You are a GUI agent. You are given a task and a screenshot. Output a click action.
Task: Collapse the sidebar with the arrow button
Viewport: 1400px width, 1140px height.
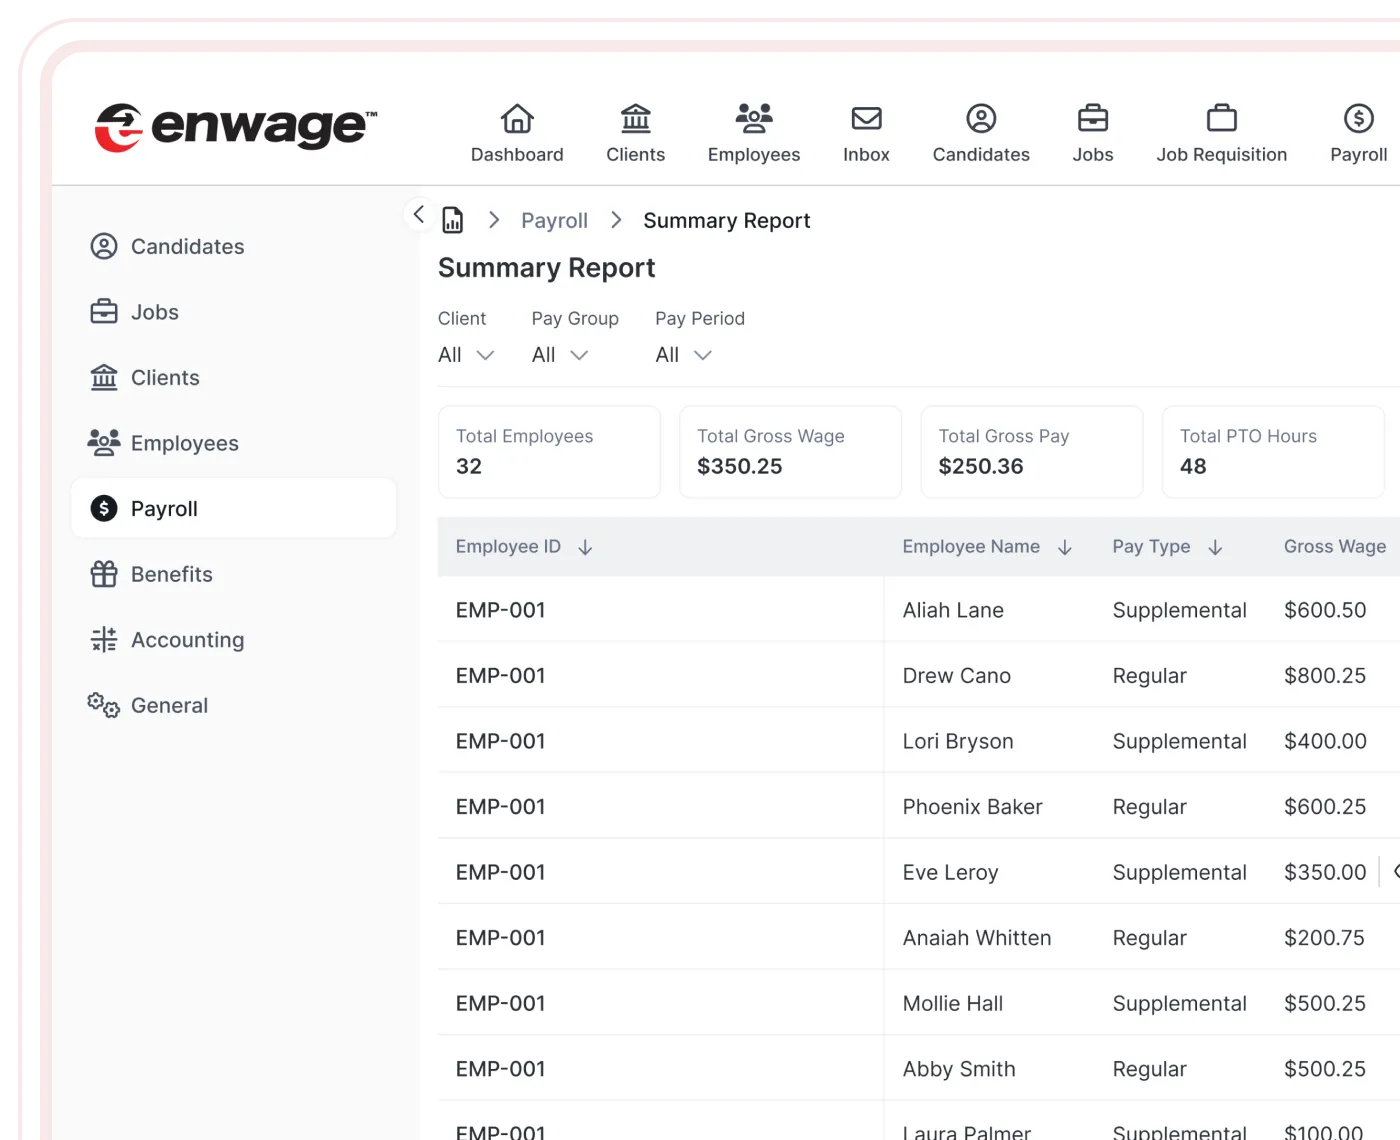419,214
